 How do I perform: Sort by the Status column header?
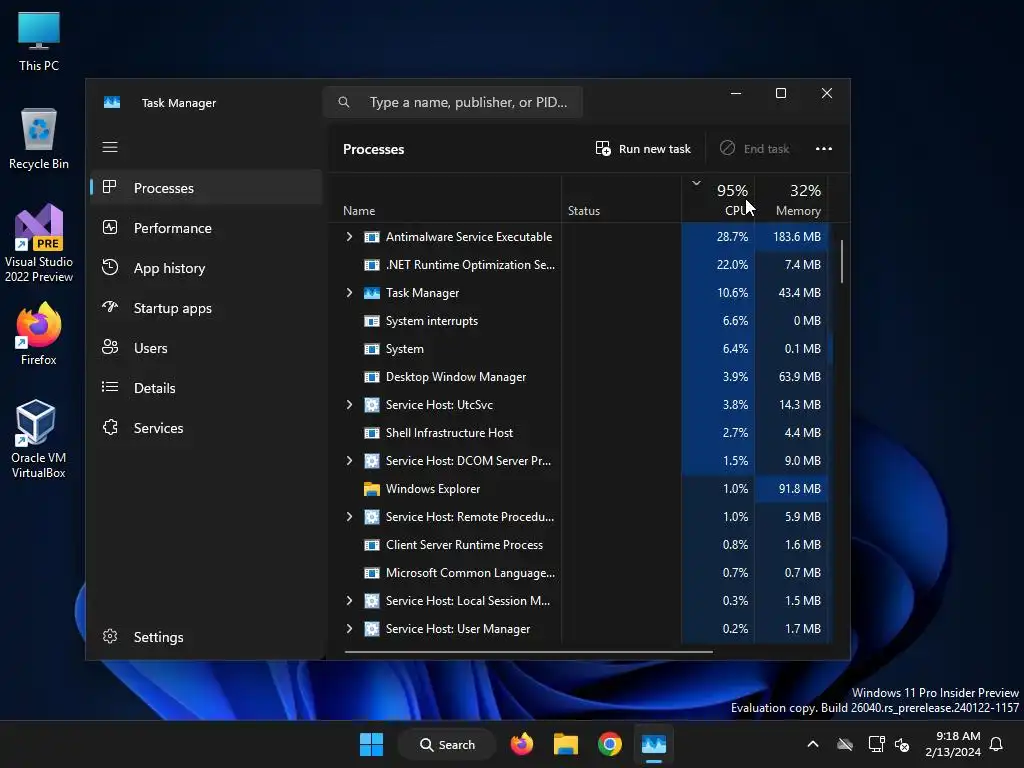[621, 199]
